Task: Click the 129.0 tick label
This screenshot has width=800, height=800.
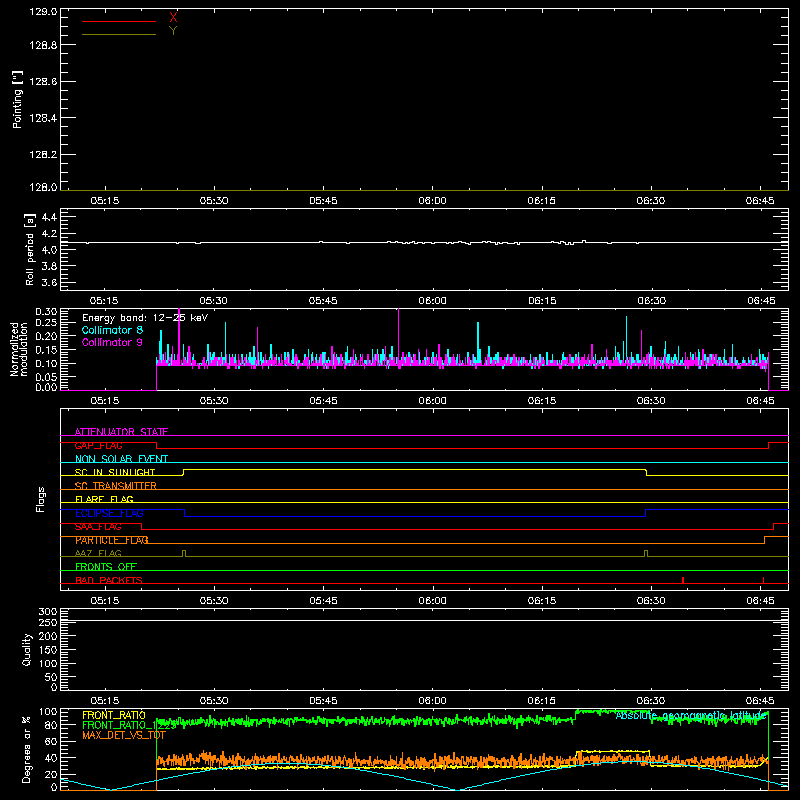Action: (43, 12)
